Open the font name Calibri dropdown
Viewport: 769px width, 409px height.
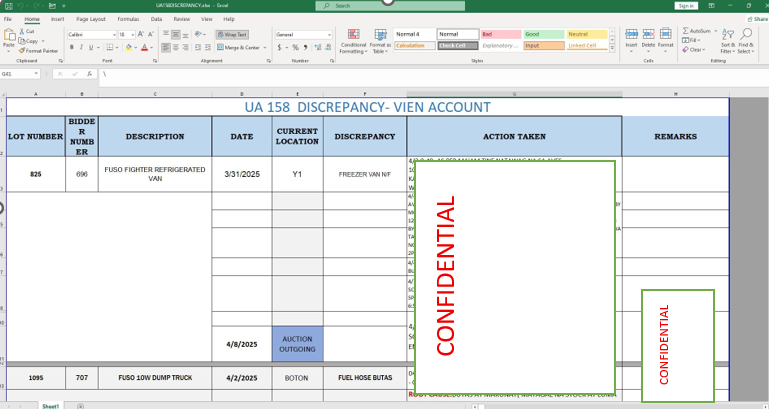pyautogui.click(x=114, y=35)
